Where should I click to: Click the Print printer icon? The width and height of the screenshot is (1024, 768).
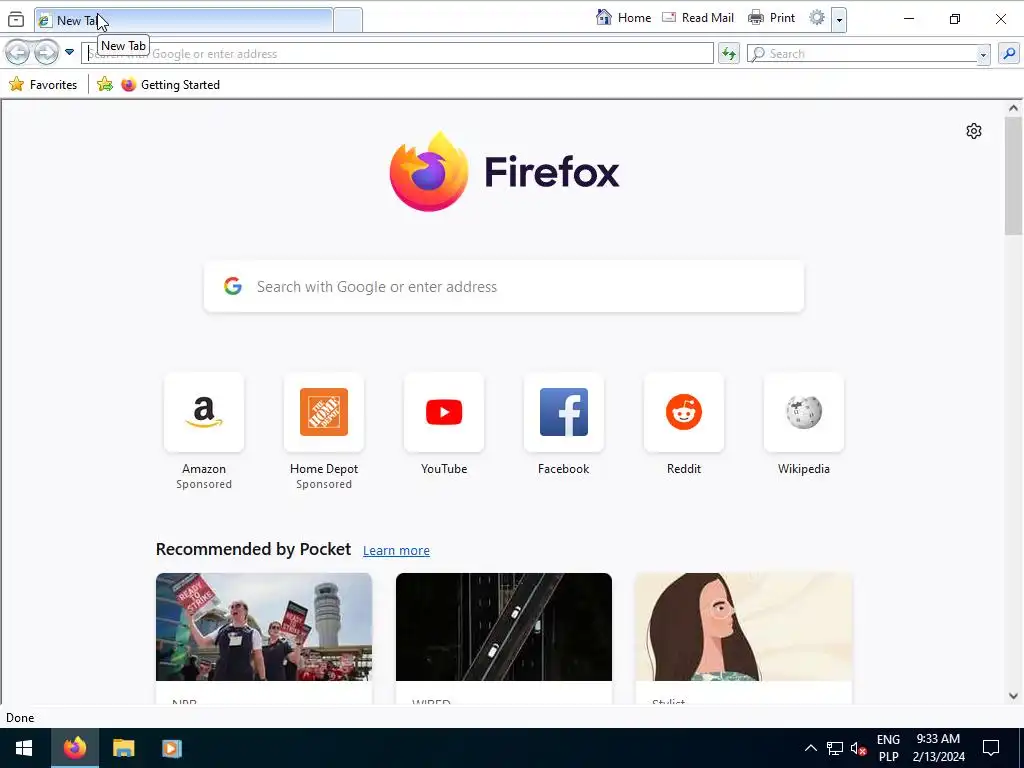point(756,18)
